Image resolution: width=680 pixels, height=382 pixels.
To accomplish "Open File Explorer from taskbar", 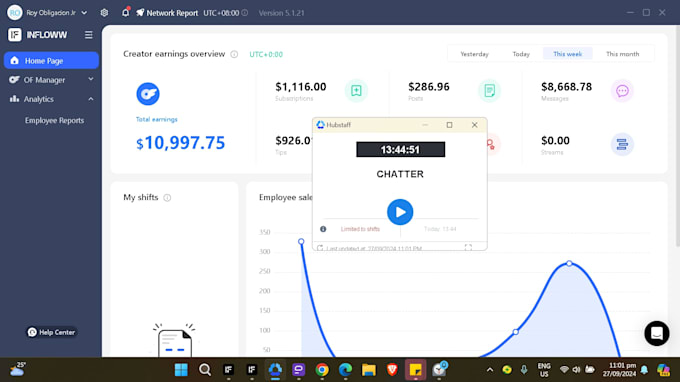I will 369,370.
